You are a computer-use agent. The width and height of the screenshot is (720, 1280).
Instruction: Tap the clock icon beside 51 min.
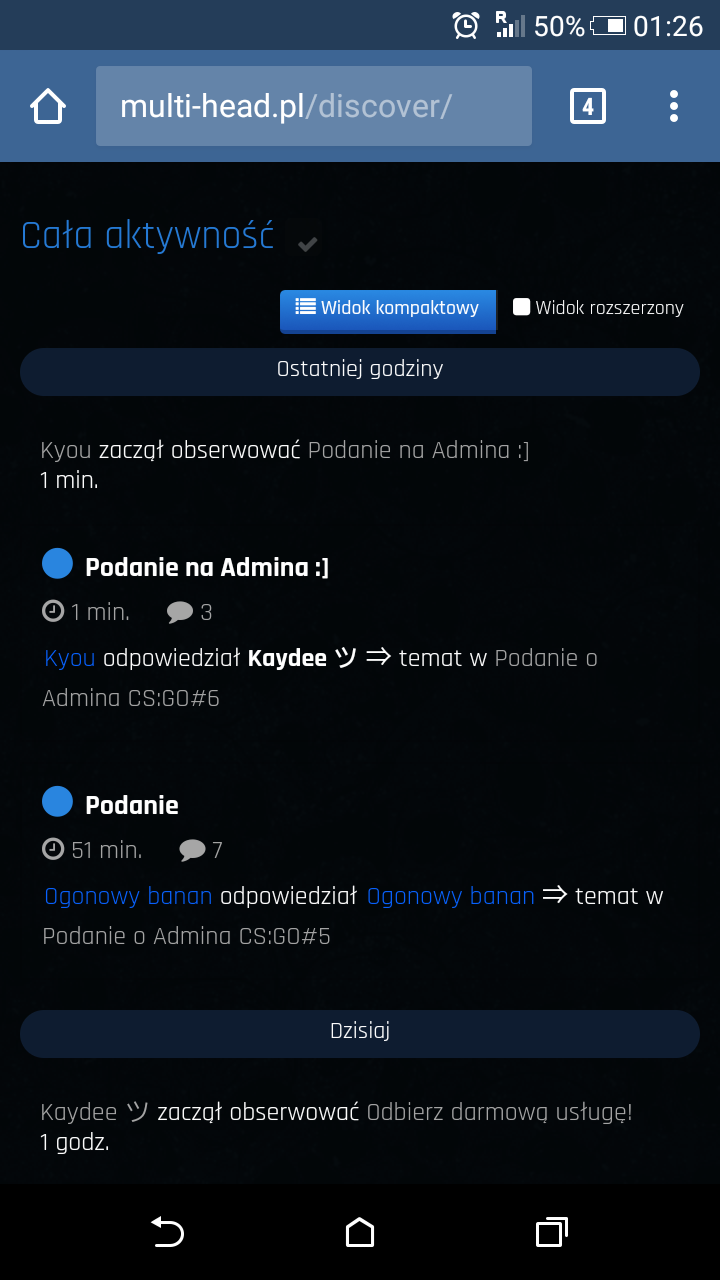click(53, 850)
